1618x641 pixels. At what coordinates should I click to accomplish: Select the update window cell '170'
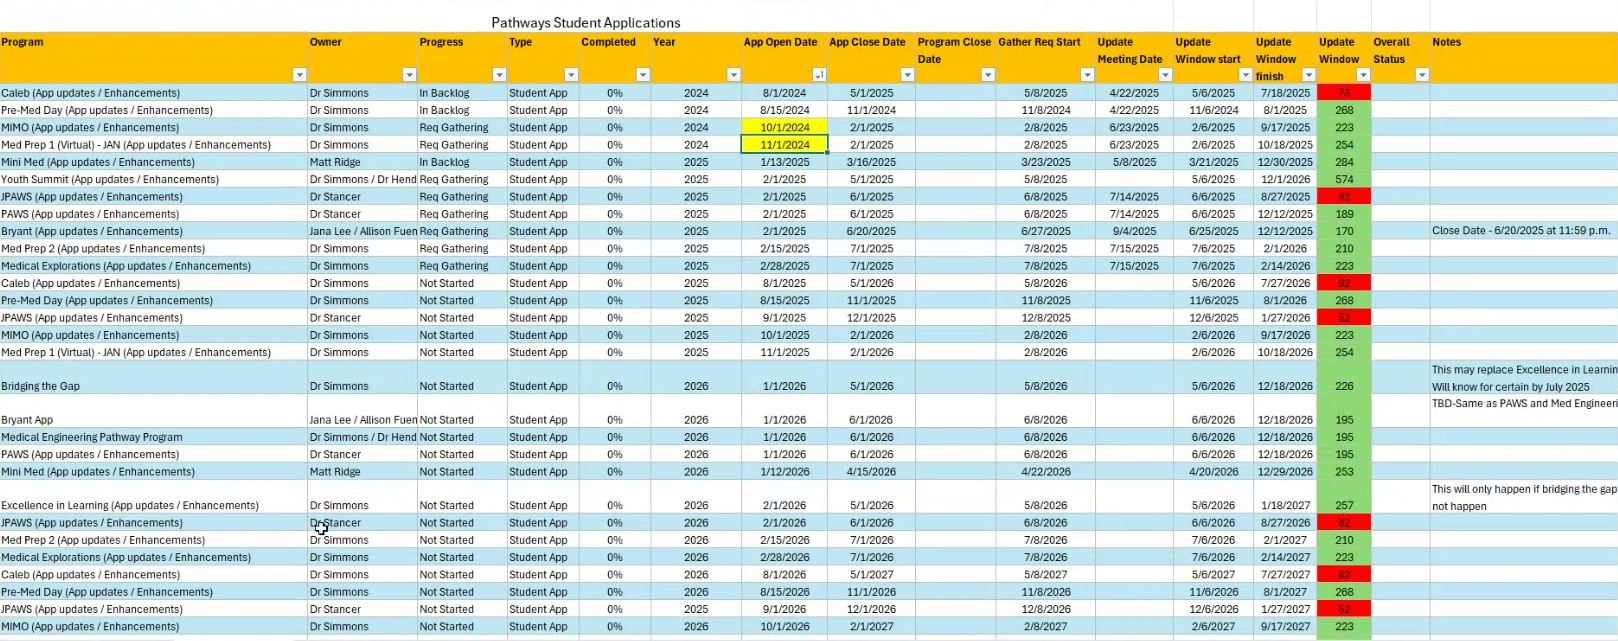coord(1344,231)
